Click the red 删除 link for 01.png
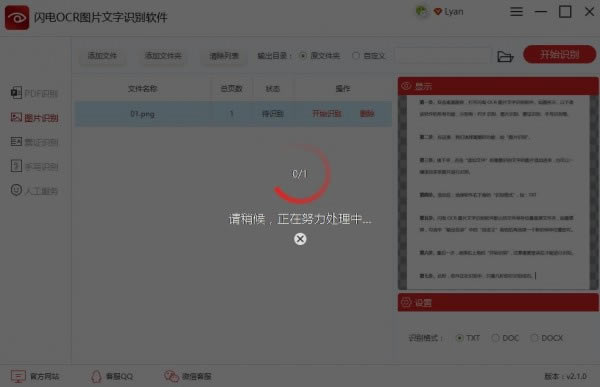This screenshot has width=600, height=387. pyautogui.click(x=367, y=114)
